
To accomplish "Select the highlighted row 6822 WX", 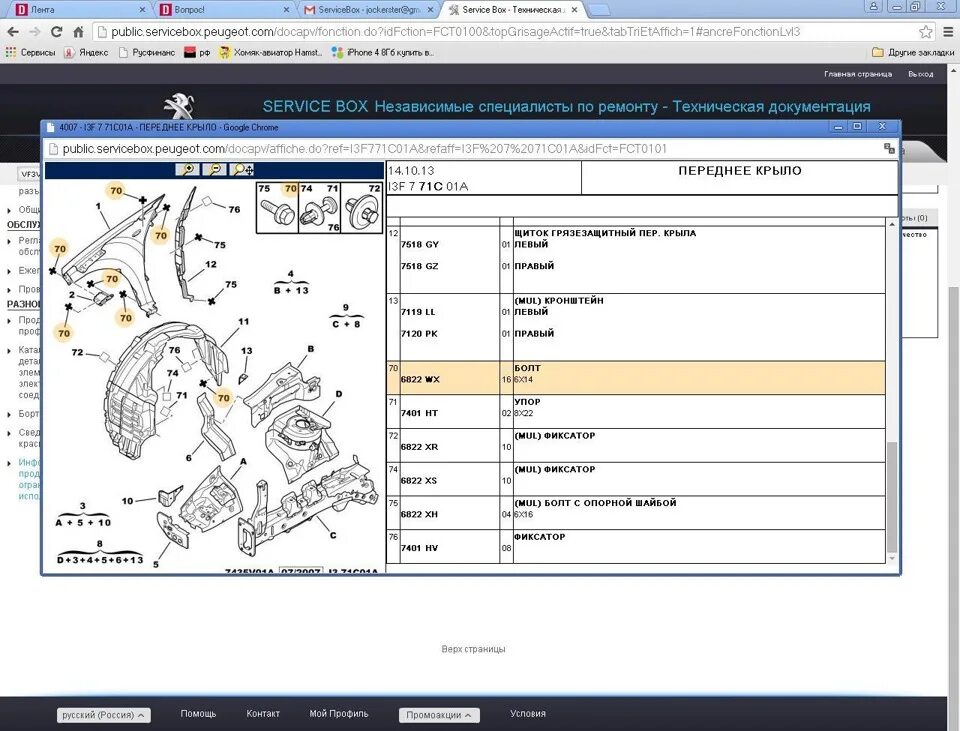I will point(636,377).
